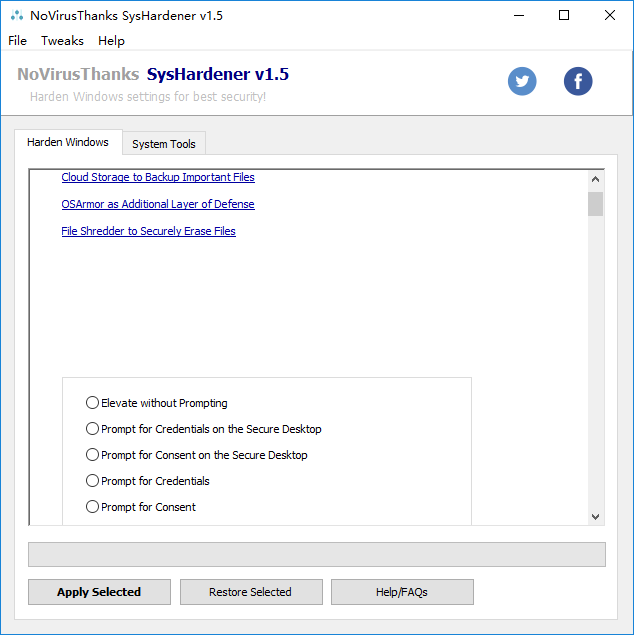Screen dimensions: 634x635
Task: Open the Twitter page icon
Action: 522,81
